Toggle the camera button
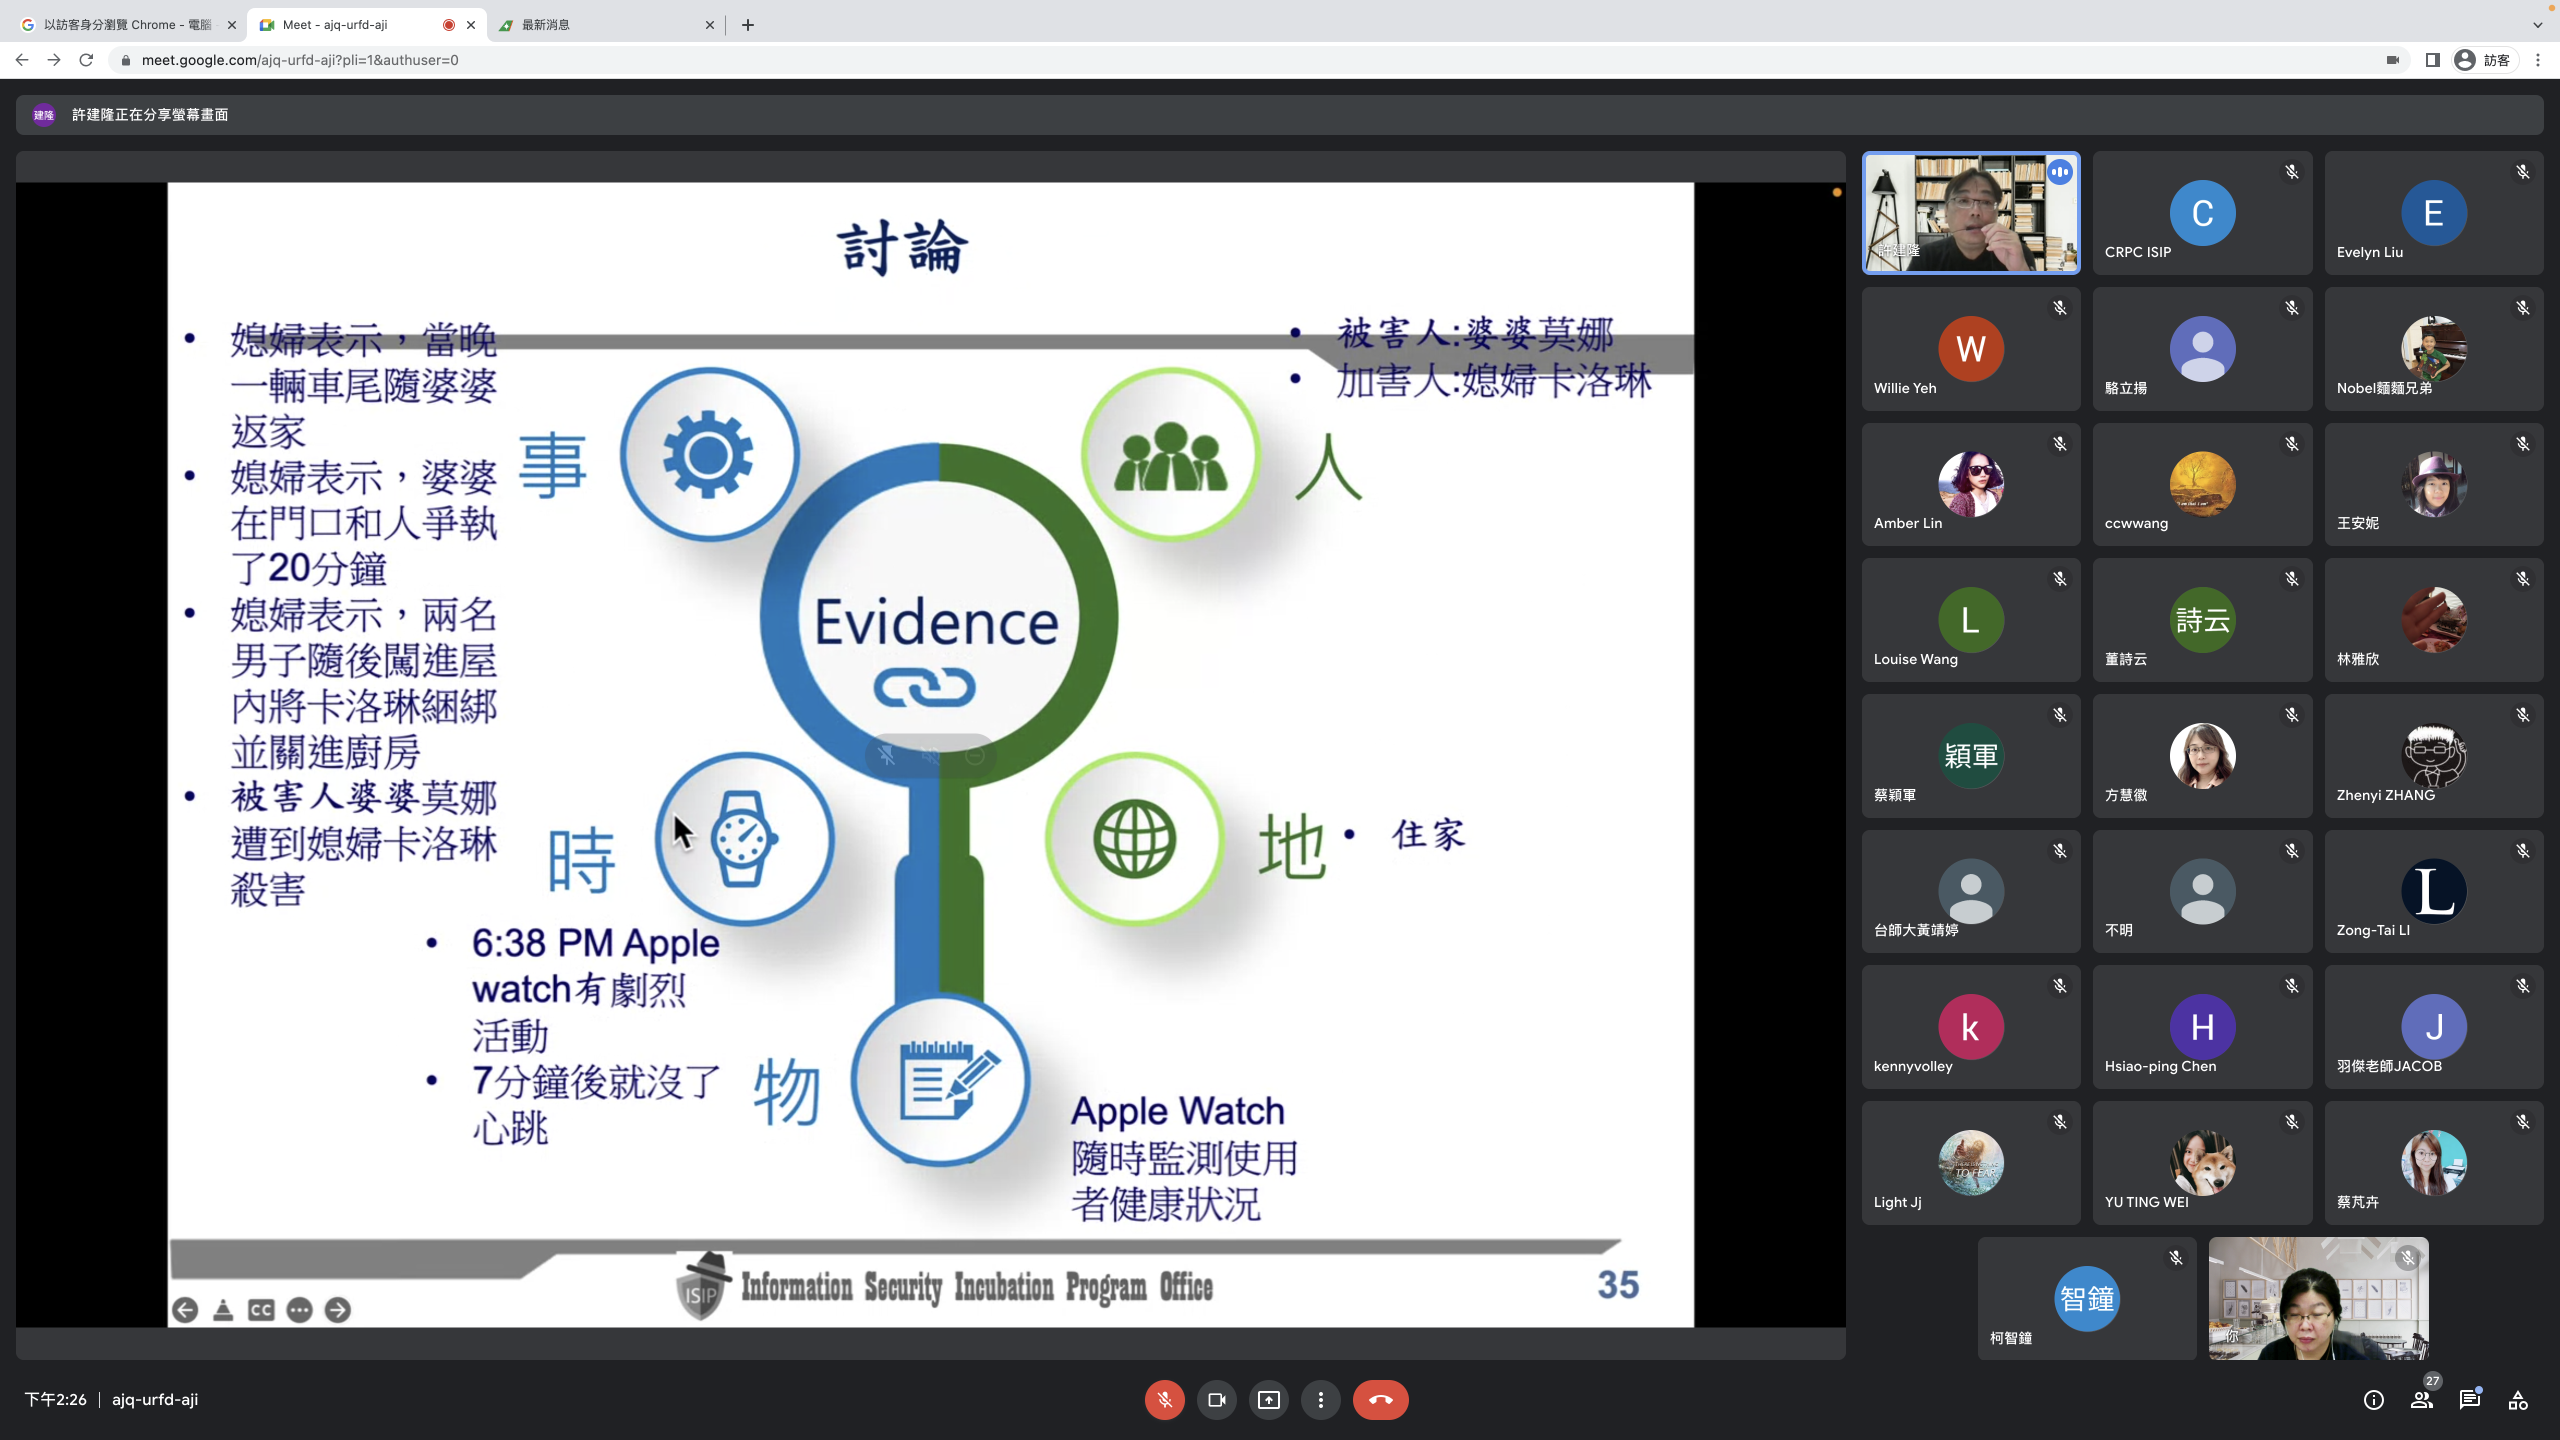Image resolution: width=2560 pixels, height=1440 pixels. pyautogui.click(x=1216, y=1400)
